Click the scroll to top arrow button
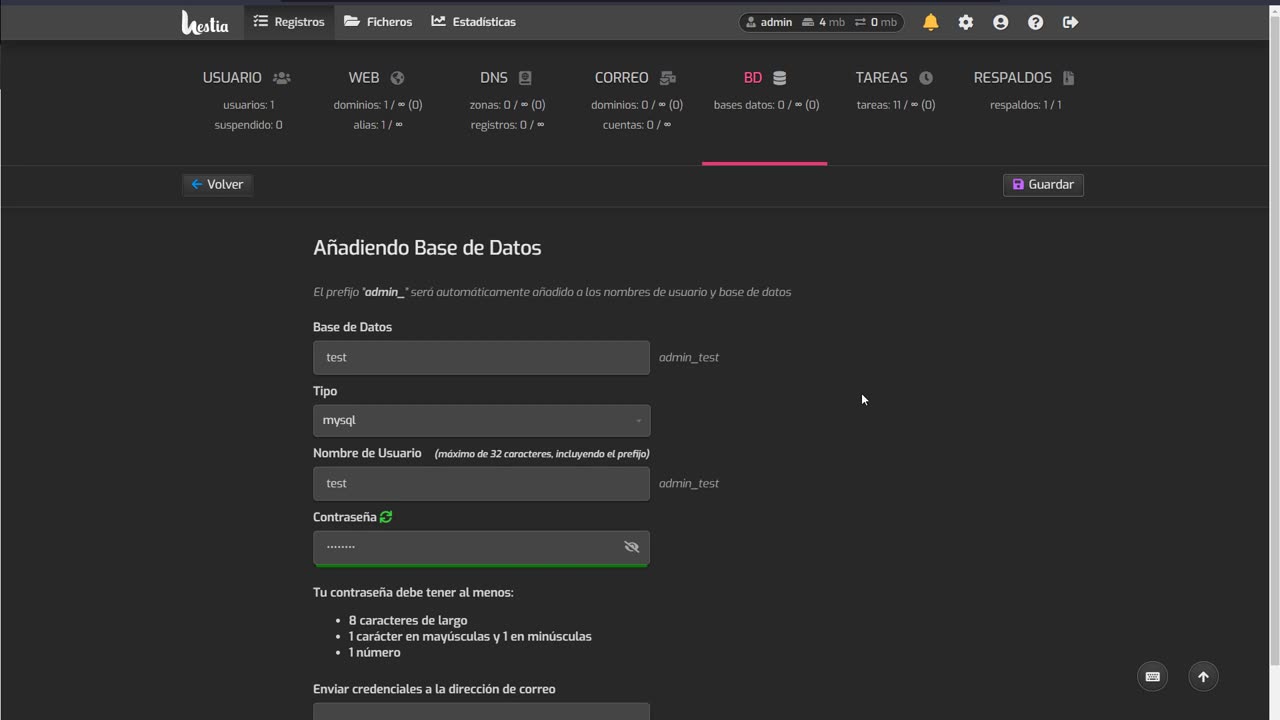The width and height of the screenshot is (1280, 720). point(1203,677)
